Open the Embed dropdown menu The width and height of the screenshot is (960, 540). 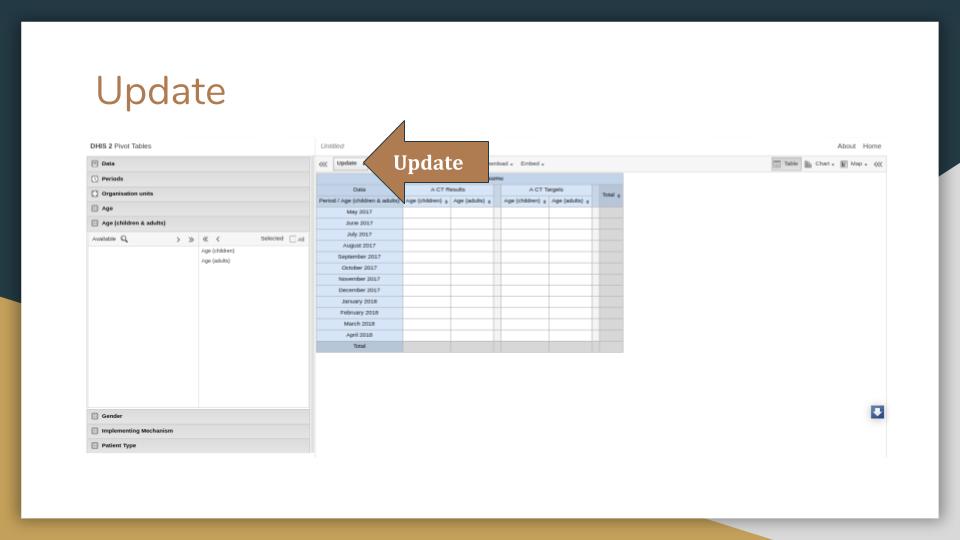(532, 164)
